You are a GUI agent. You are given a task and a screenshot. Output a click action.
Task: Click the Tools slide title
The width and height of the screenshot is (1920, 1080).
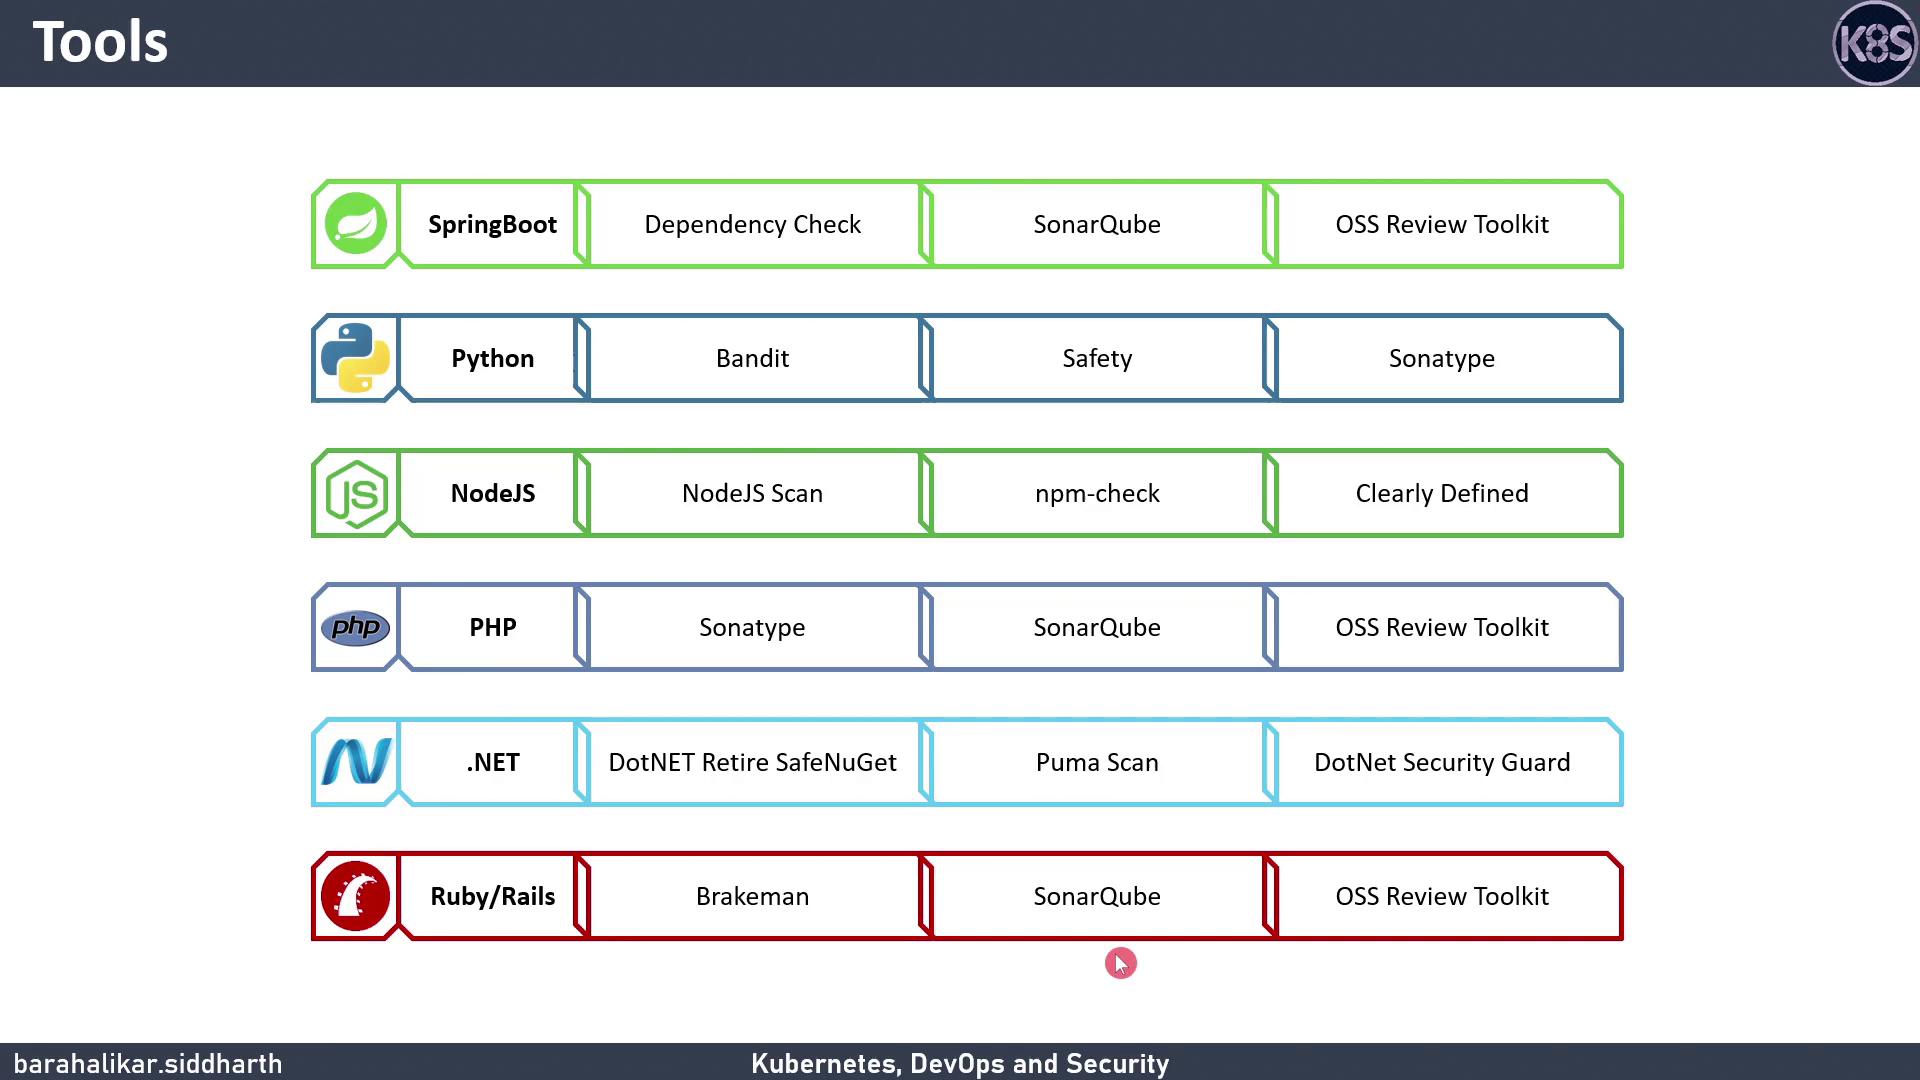(x=100, y=42)
